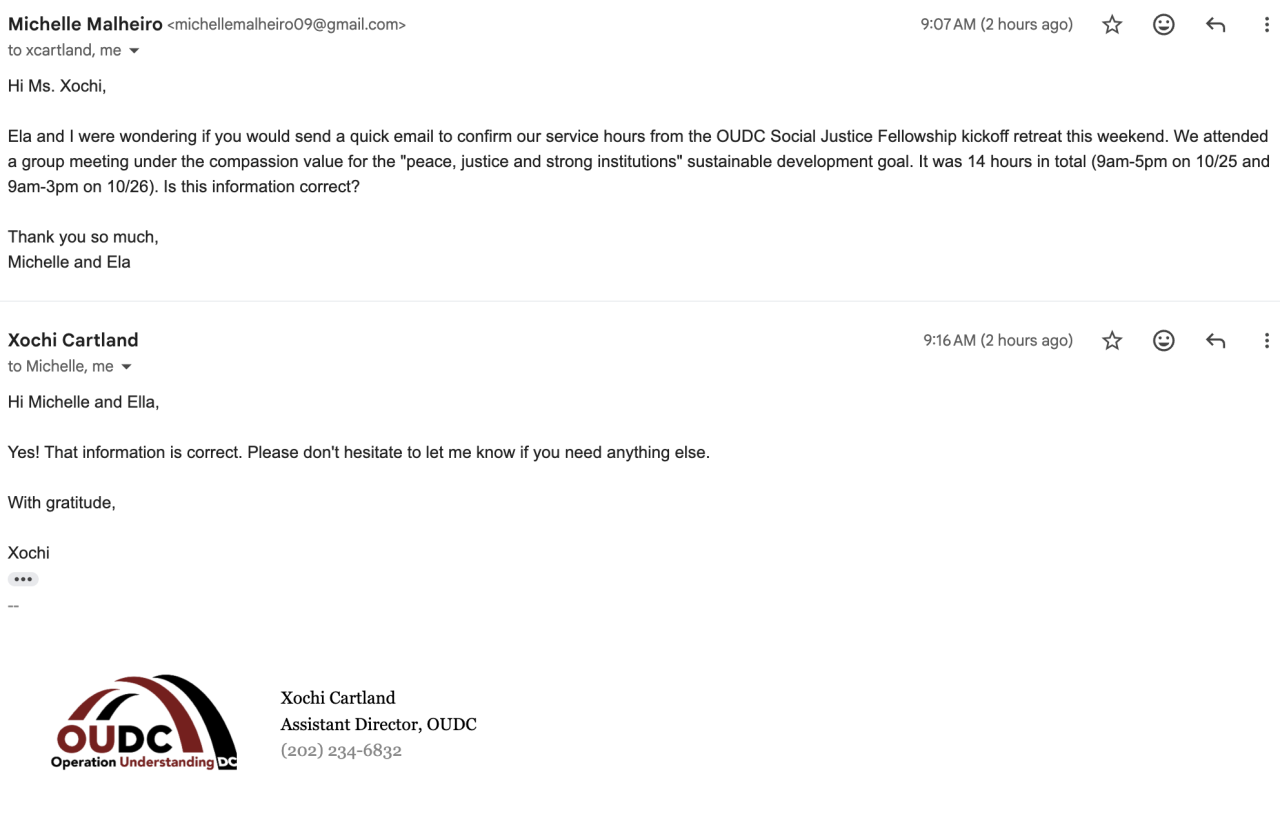
Task: Click the OUDC Operation Understanding logo
Action: click(x=144, y=723)
